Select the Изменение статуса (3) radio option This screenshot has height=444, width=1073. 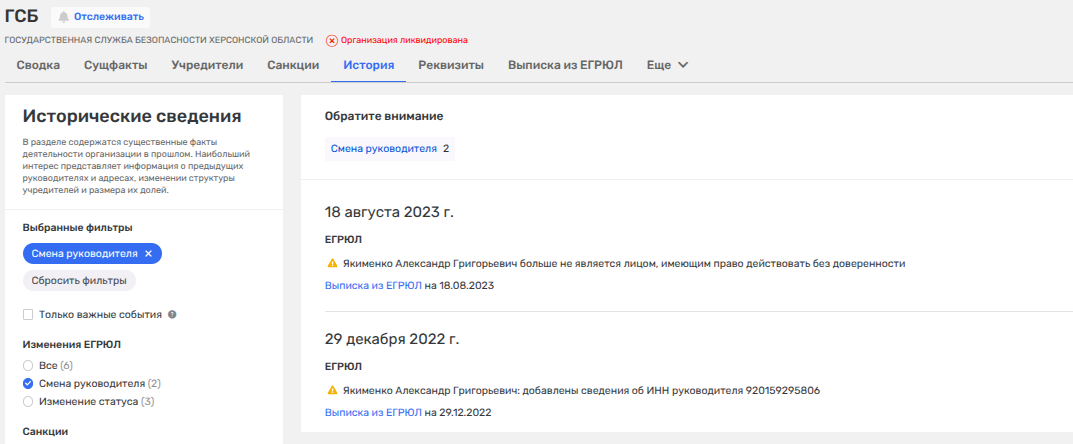pyautogui.click(x=28, y=401)
